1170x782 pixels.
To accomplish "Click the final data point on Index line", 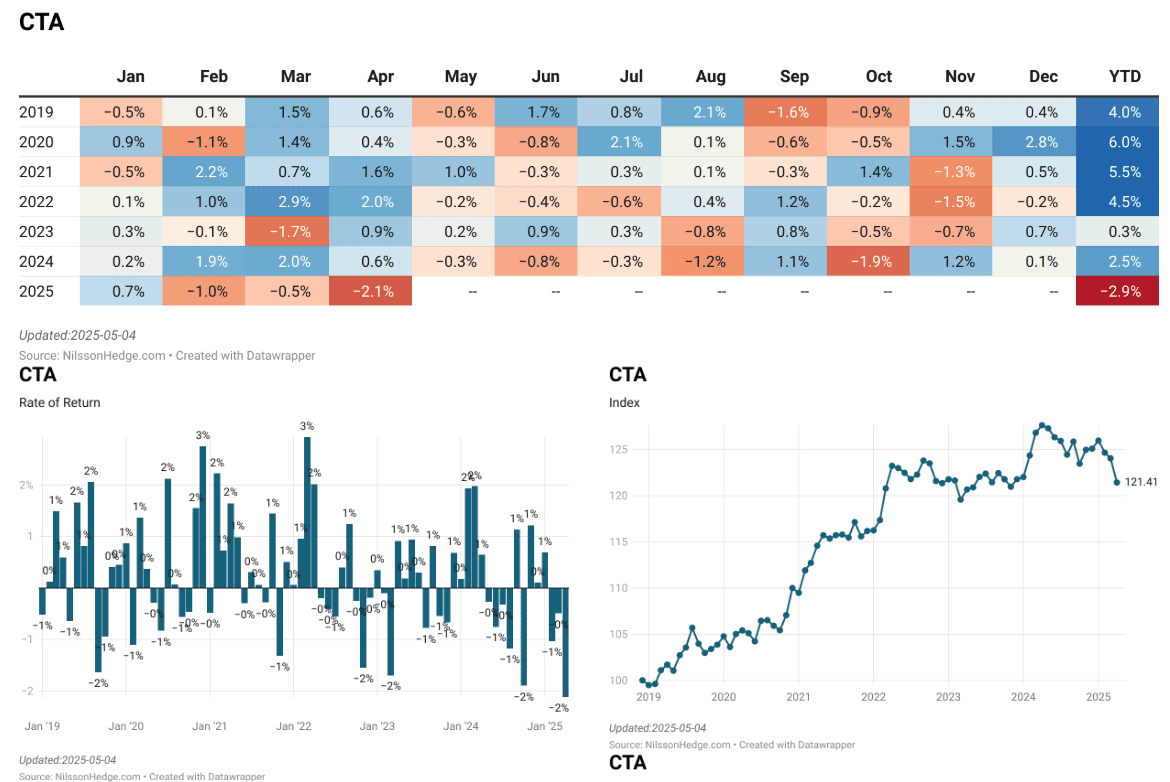I will [1117, 482].
